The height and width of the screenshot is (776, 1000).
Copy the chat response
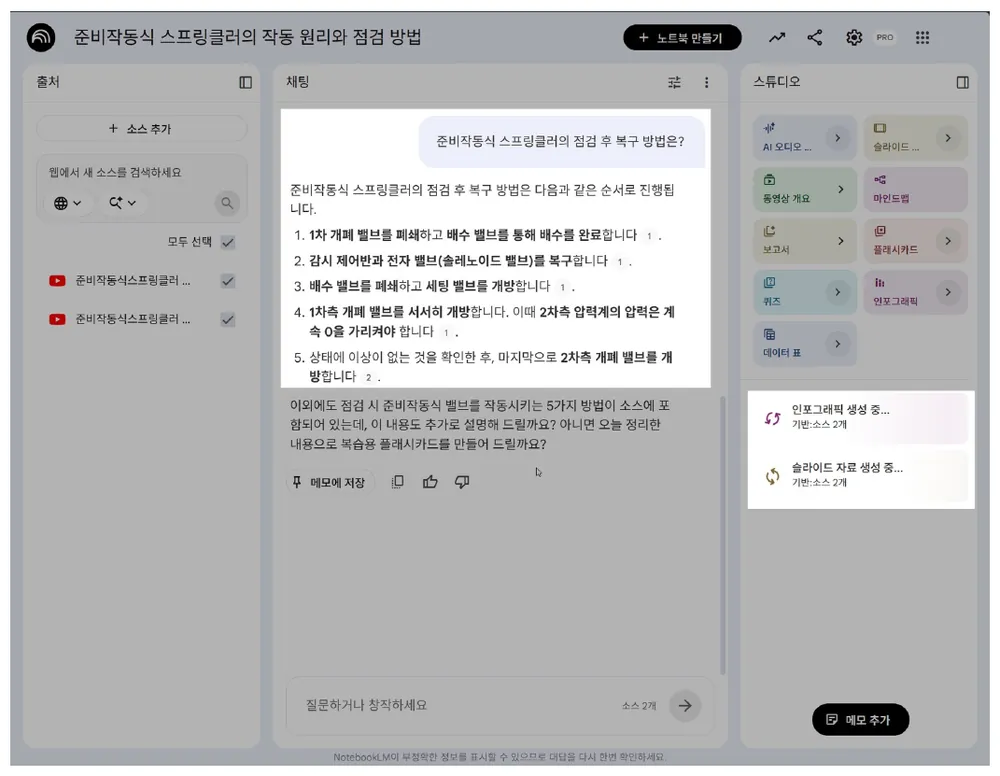click(397, 481)
